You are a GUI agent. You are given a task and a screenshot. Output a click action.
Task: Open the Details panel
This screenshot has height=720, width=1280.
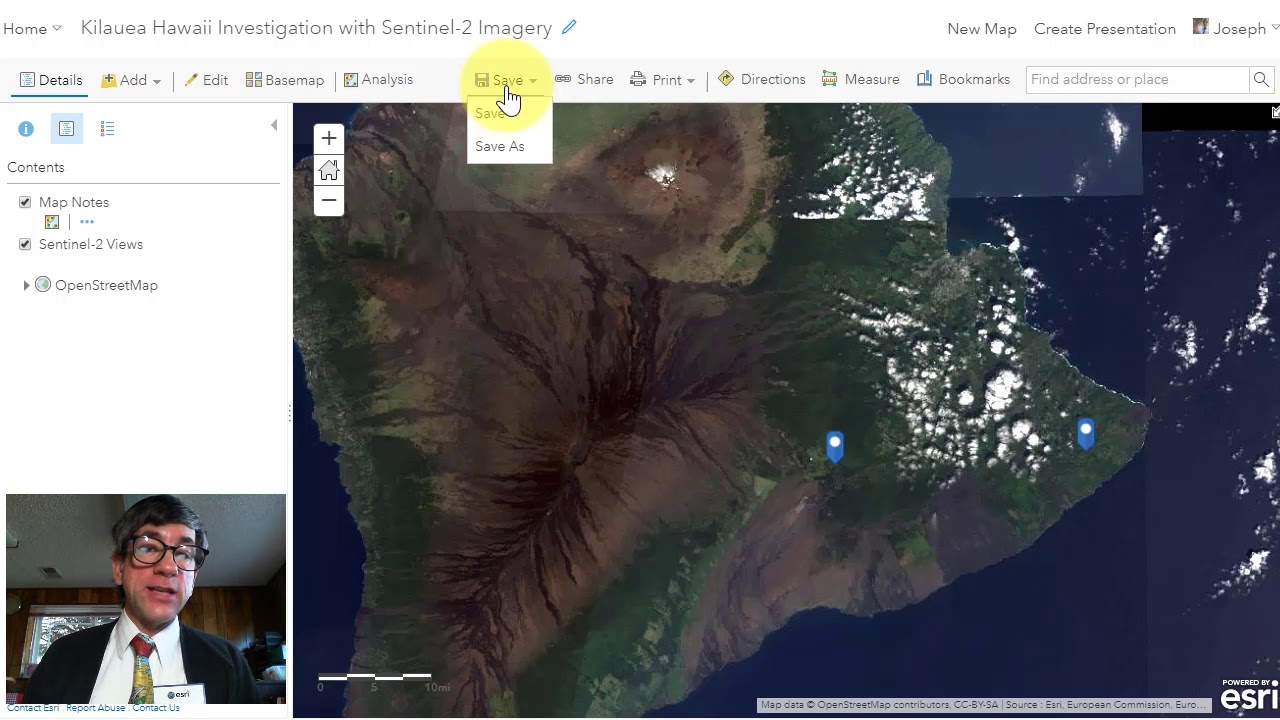point(51,80)
